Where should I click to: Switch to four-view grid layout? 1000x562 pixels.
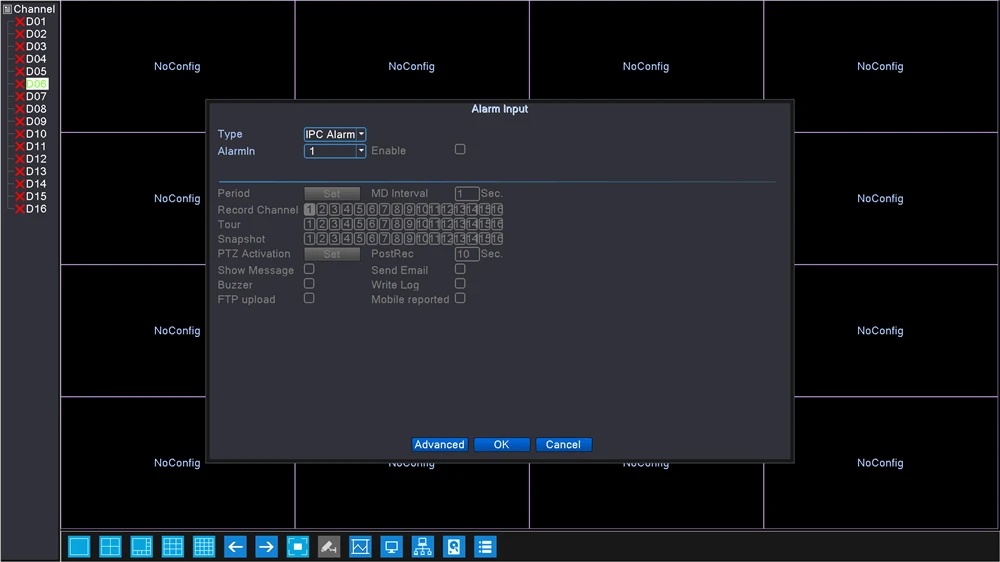[110, 547]
